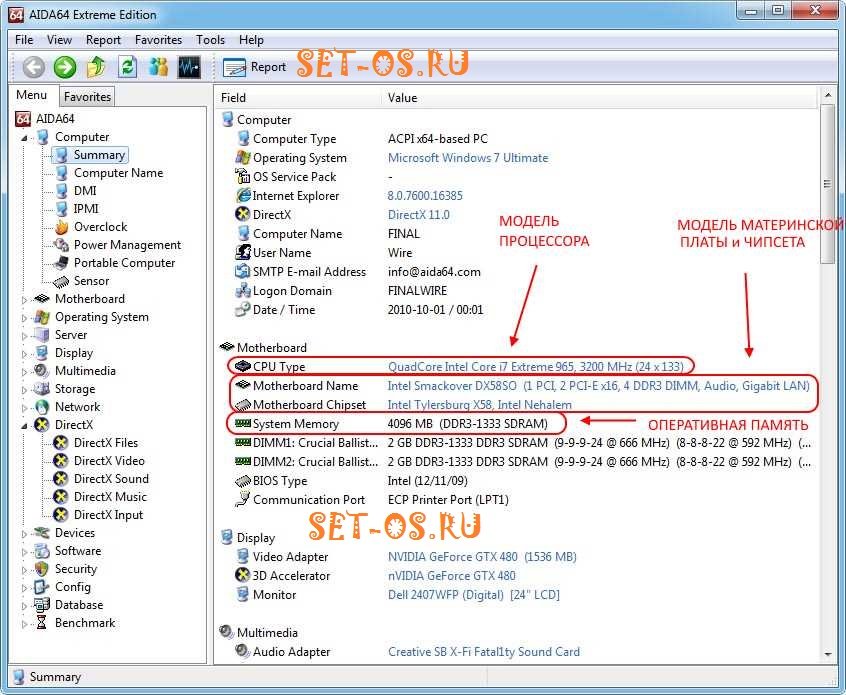
Task: Switch to the Favorites tab
Action: tap(87, 97)
